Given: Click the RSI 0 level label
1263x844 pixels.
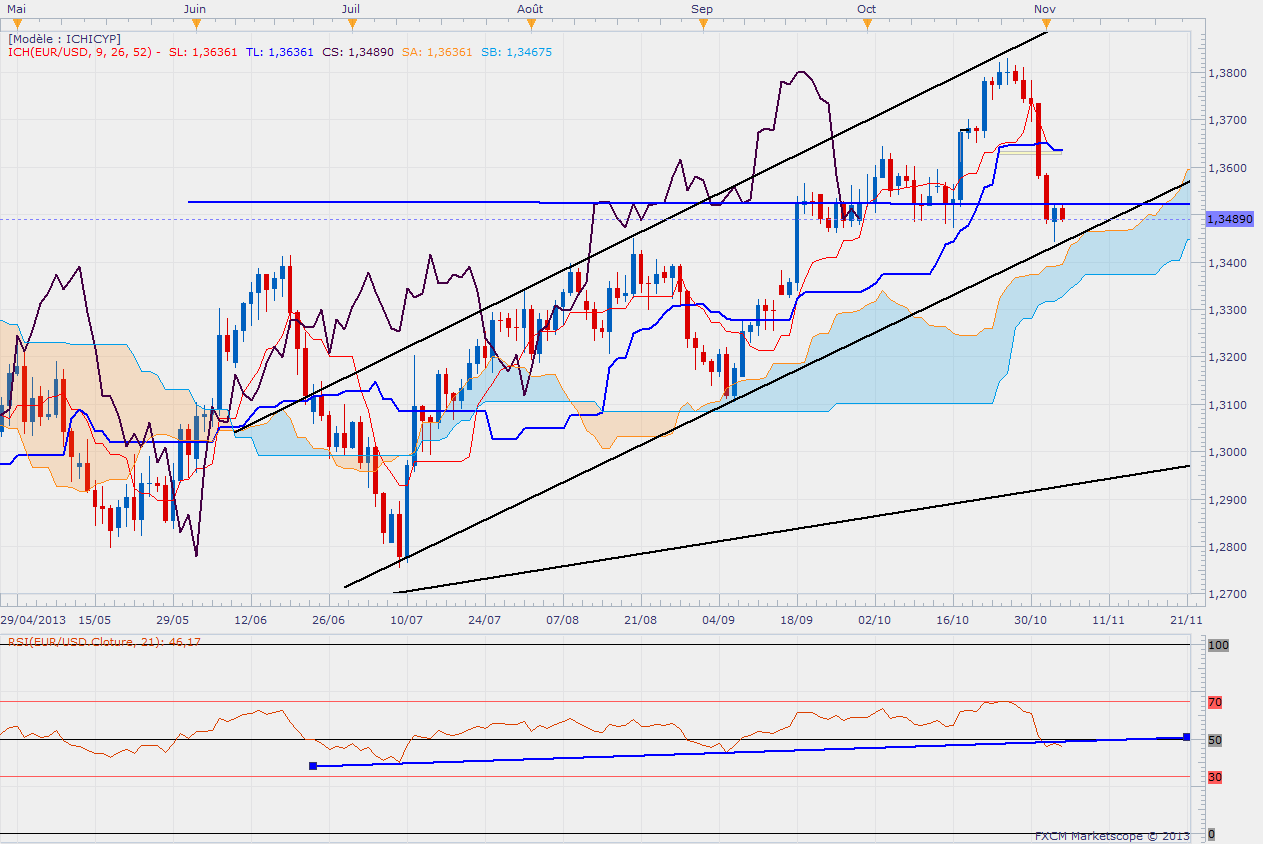Looking at the screenshot, I should click(1212, 833).
